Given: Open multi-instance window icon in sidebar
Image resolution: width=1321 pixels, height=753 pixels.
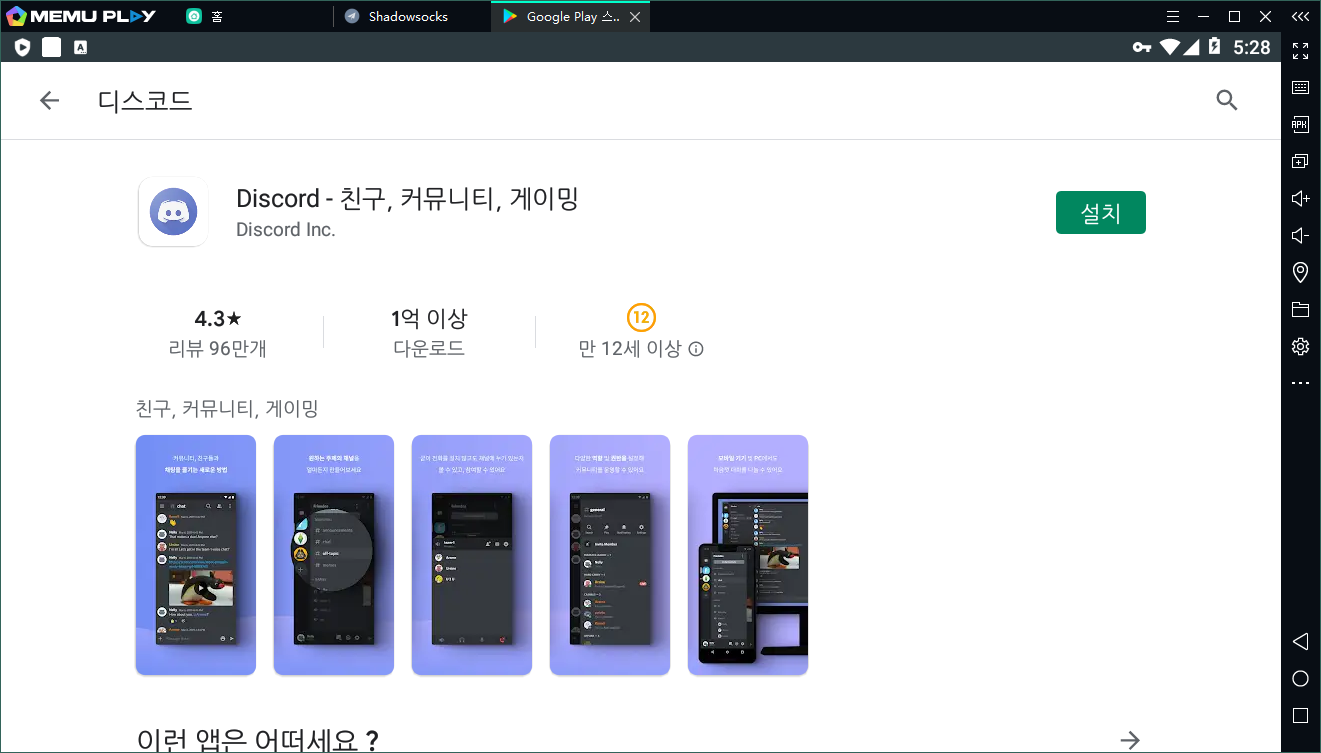Looking at the screenshot, I should [1300, 161].
